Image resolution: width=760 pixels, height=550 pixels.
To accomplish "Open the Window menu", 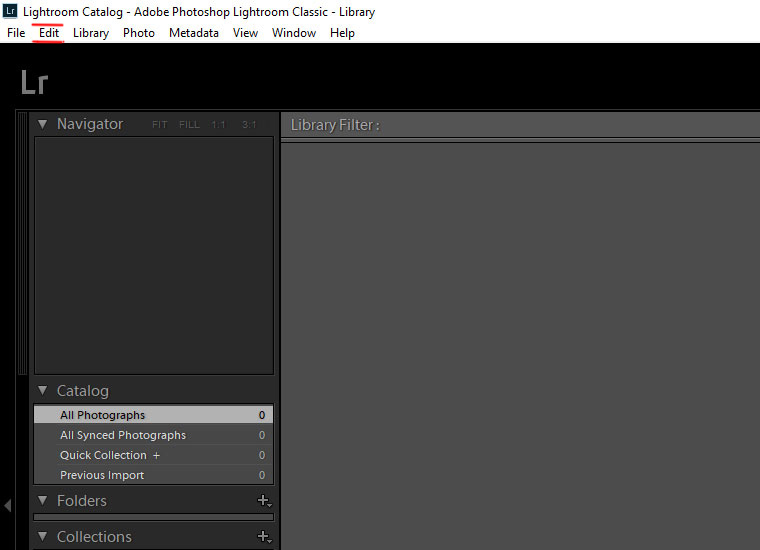I will pos(294,33).
